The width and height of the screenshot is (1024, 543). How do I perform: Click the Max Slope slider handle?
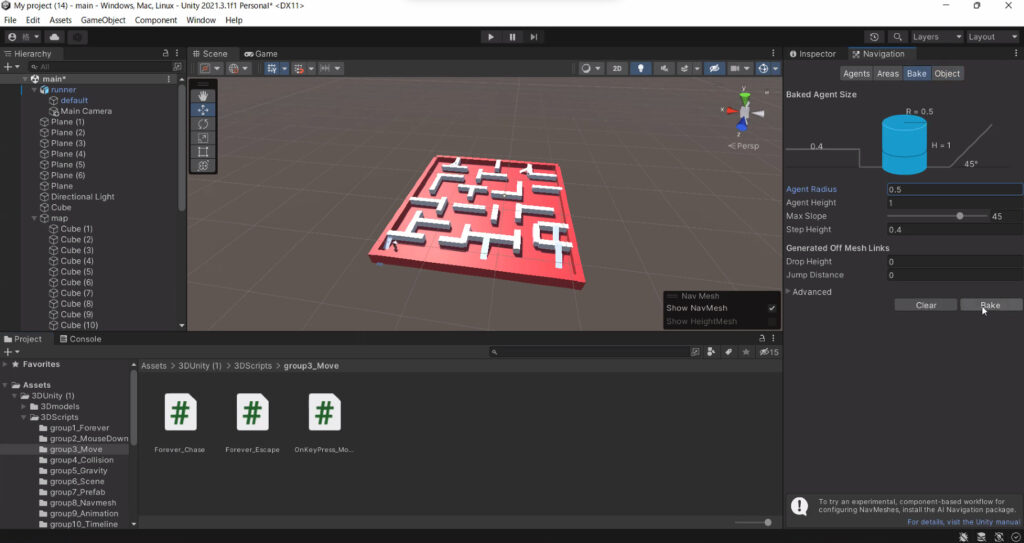(x=960, y=216)
